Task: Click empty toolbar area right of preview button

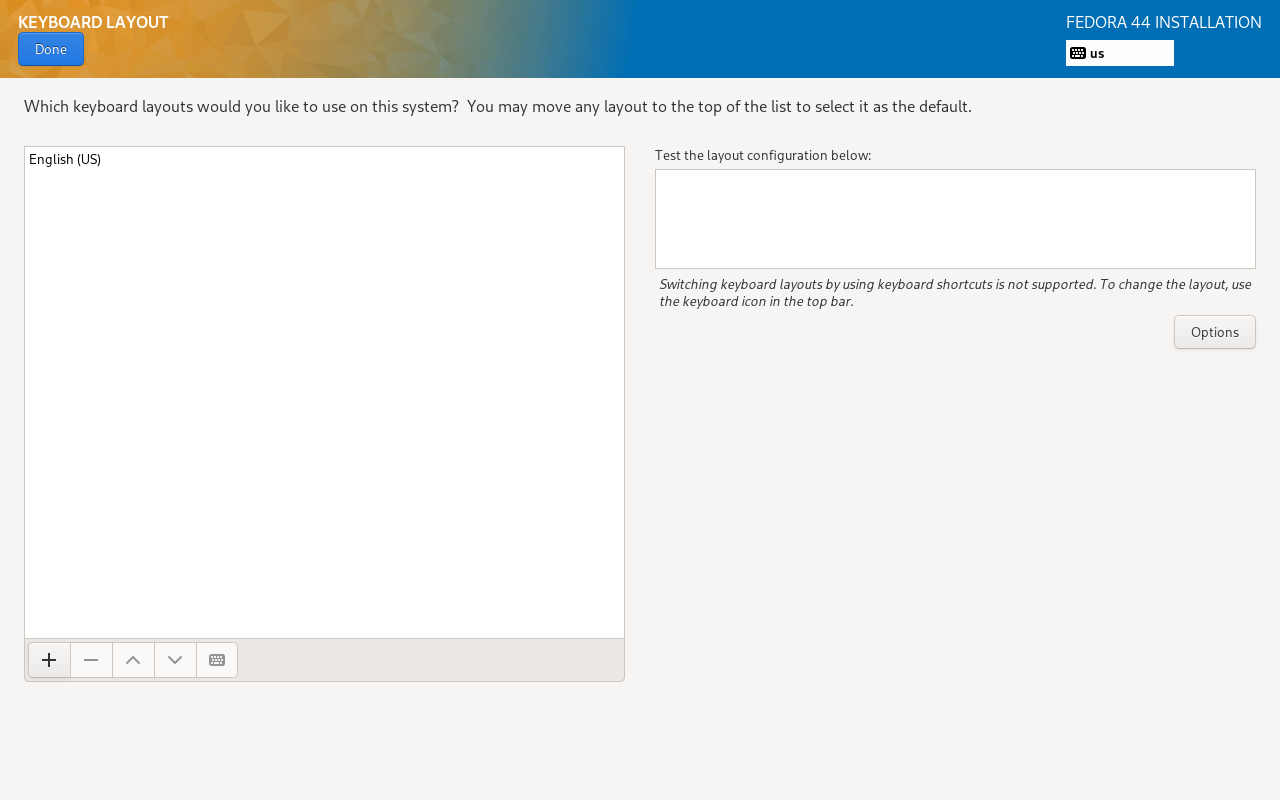Action: tap(430, 660)
